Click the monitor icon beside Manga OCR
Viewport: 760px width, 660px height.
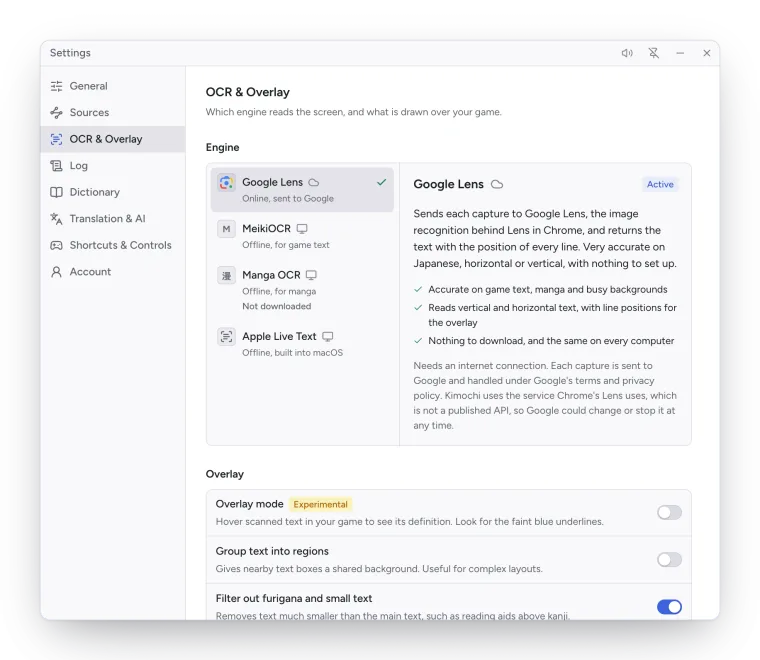(x=311, y=275)
